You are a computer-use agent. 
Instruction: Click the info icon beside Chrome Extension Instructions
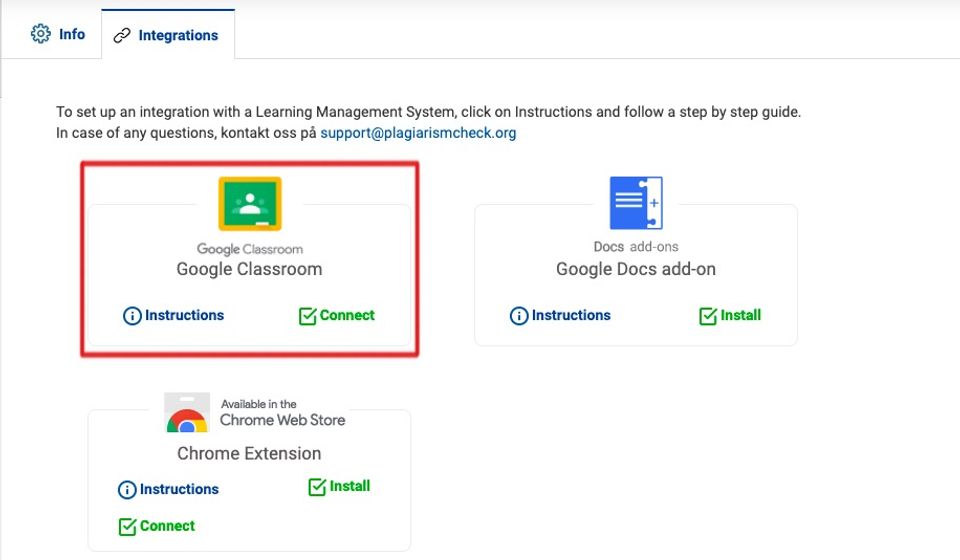pyautogui.click(x=127, y=490)
